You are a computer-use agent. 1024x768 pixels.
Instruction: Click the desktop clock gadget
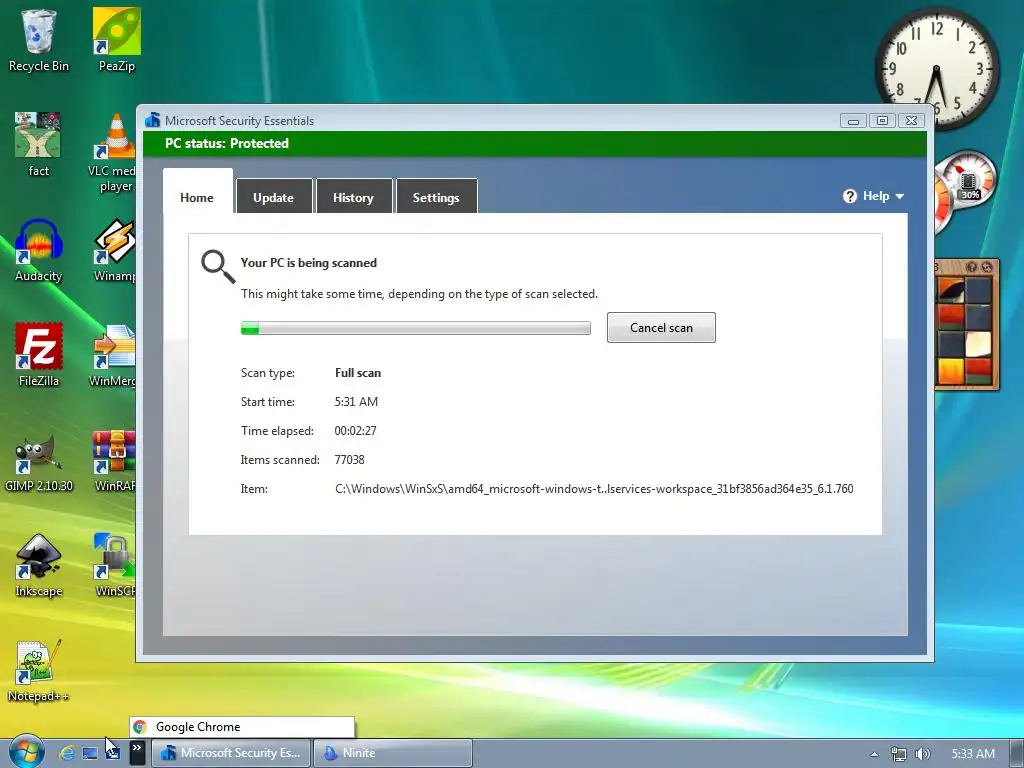[936, 67]
